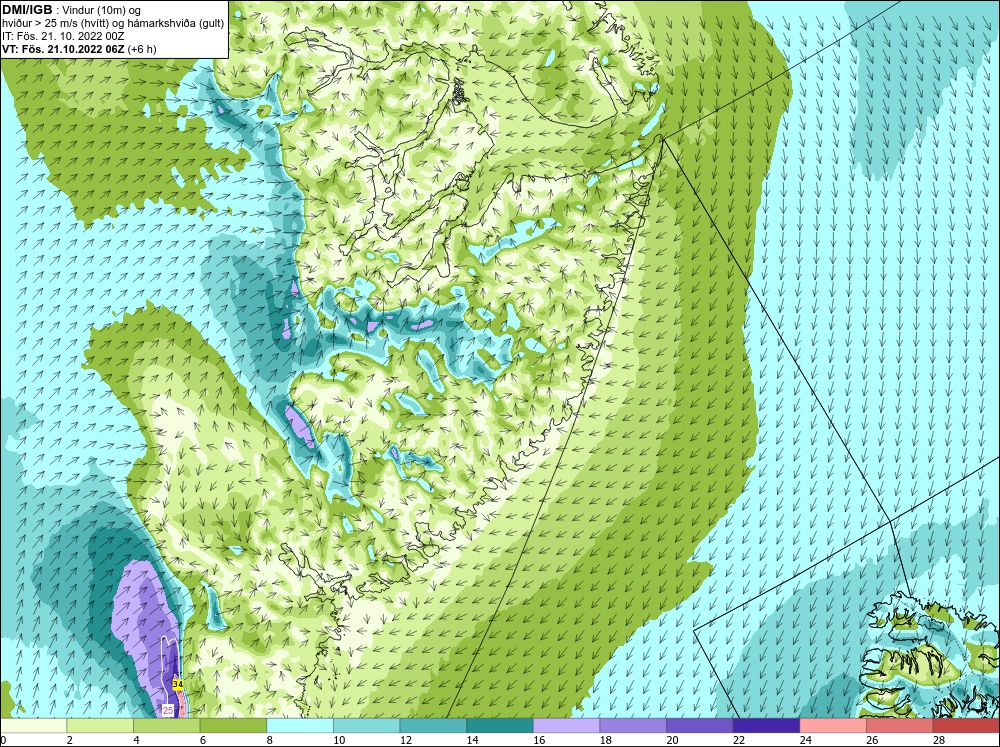Click the "DMI/IGB" title text
Viewport: 1000px width, 747px height.
pos(27,10)
